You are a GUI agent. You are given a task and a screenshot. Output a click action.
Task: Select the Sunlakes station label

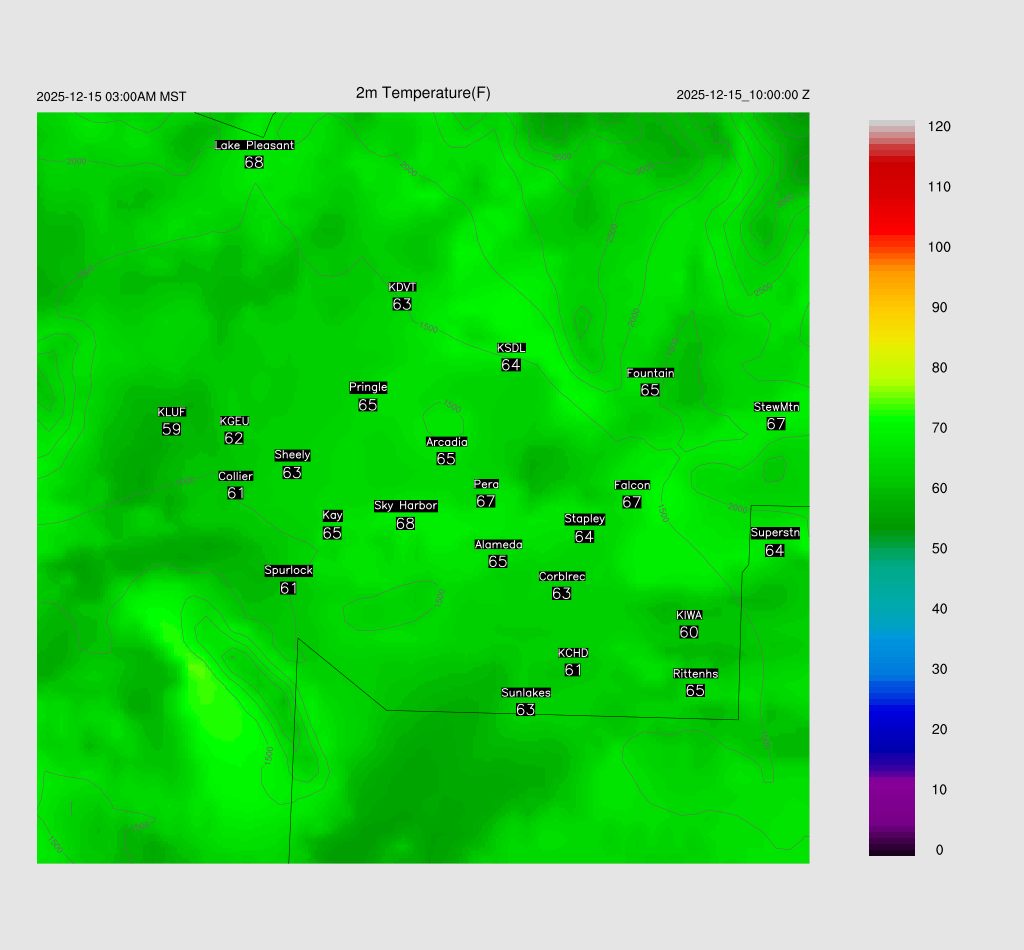[526, 693]
